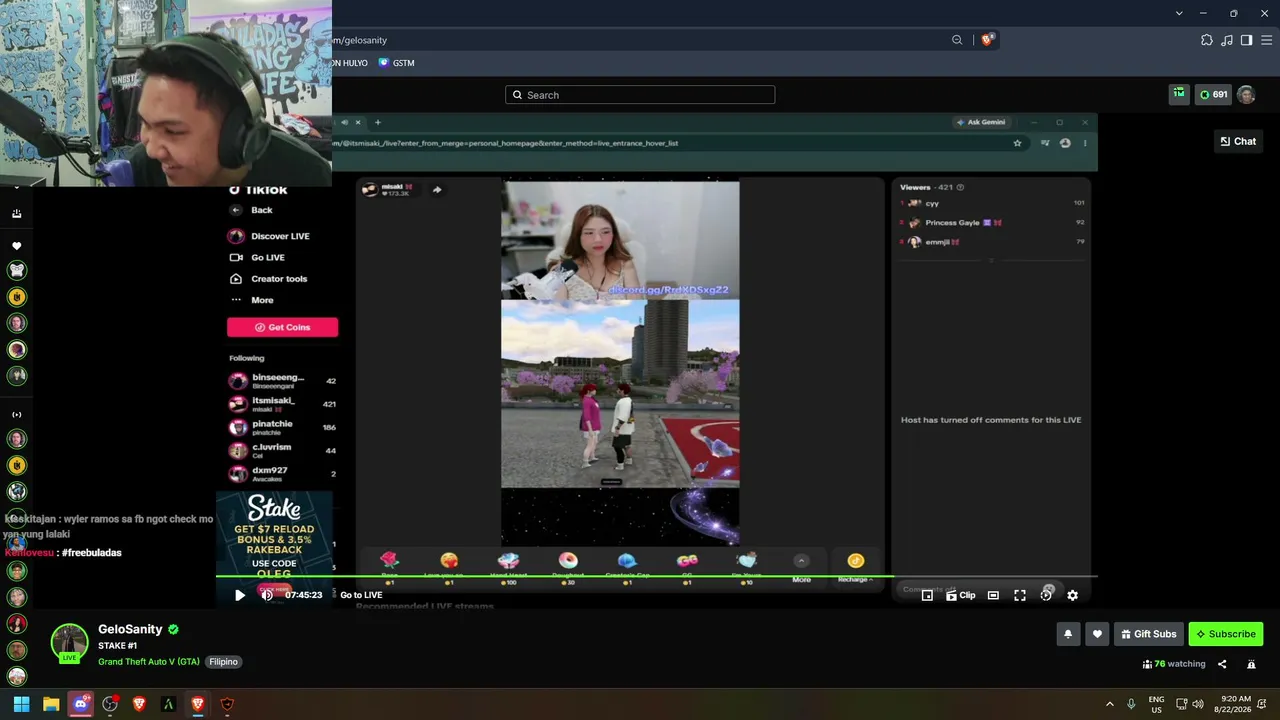Screen dimensions: 1280x720
Task: Click the 76 watching viewer count
Action: pos(1174,664)
